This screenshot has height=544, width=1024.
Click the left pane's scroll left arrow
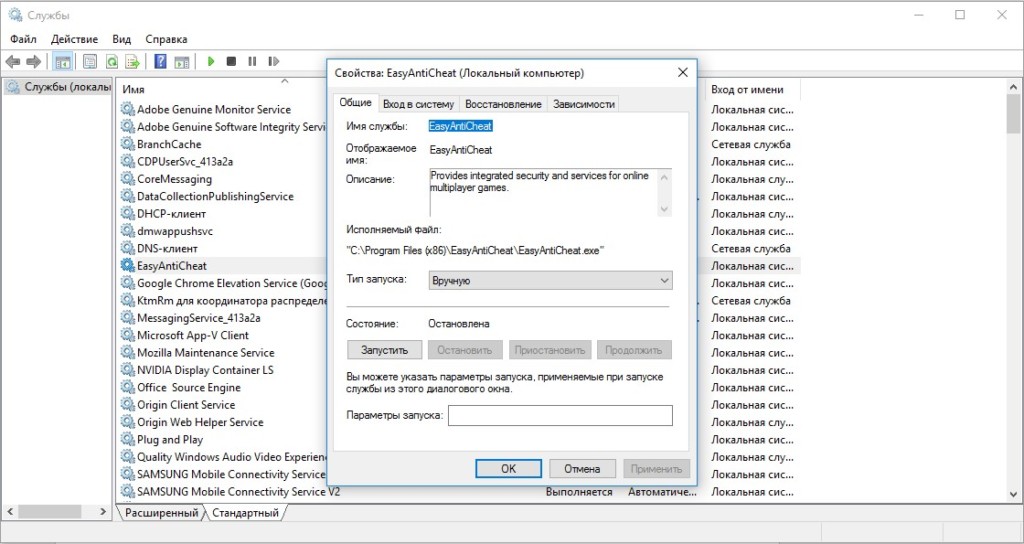(10, 511)
